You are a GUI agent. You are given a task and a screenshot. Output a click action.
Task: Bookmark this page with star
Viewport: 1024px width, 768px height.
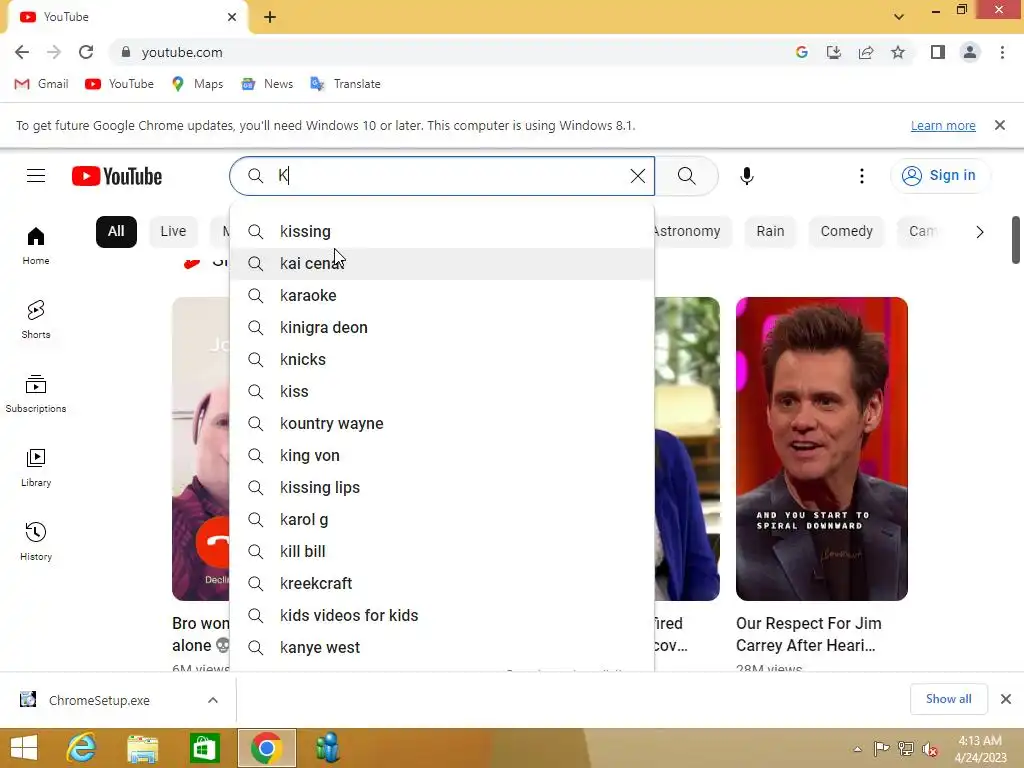click(x=898, y=52)
